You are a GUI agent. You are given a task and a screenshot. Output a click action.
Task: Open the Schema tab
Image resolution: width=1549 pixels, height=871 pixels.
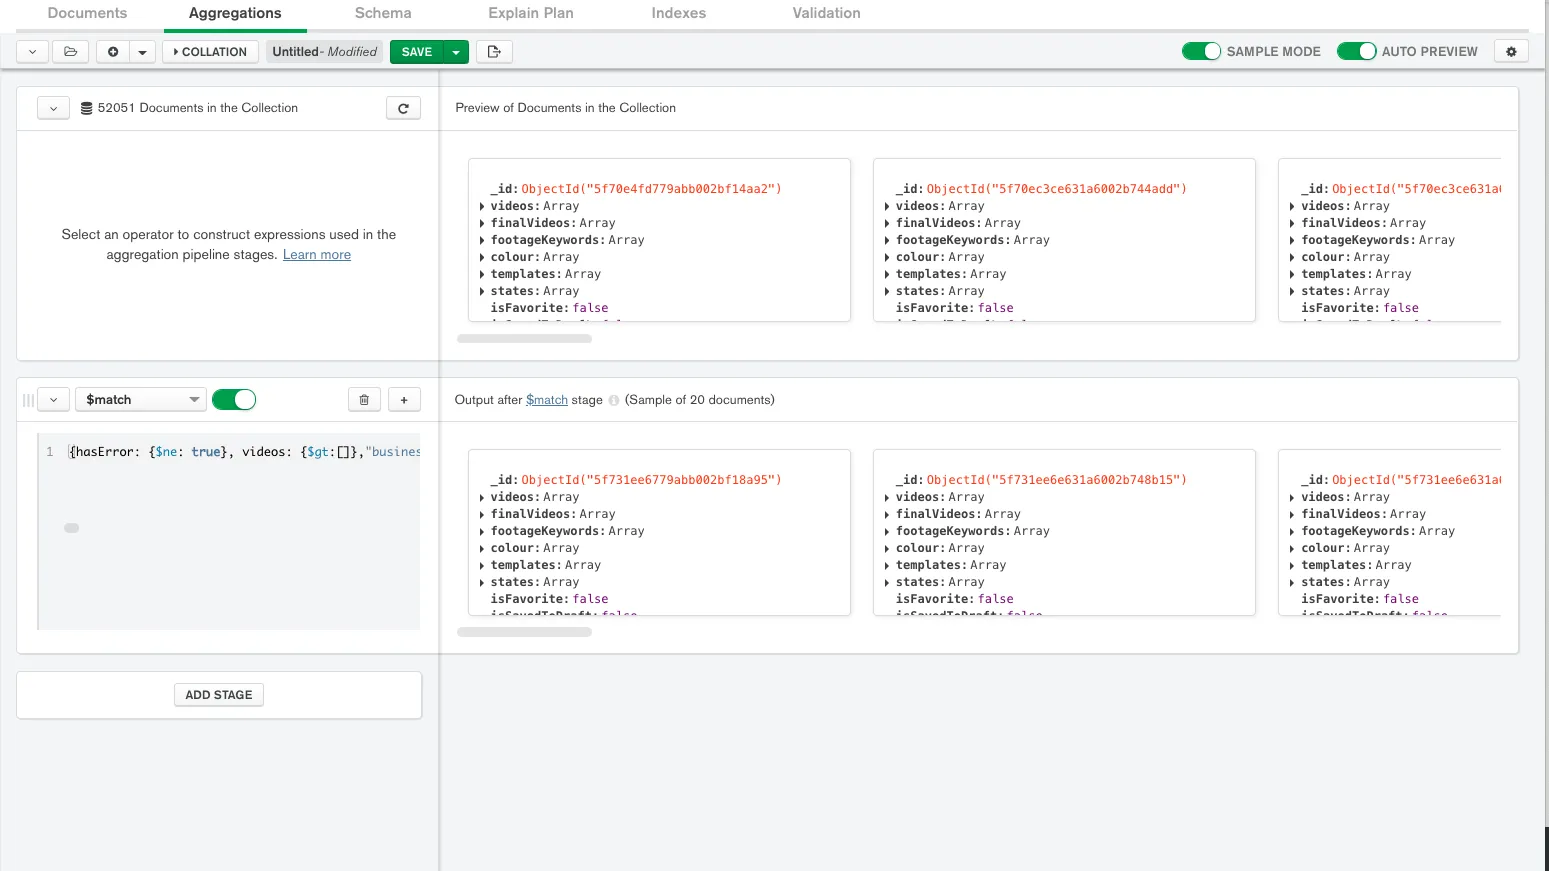click(383, 13)
